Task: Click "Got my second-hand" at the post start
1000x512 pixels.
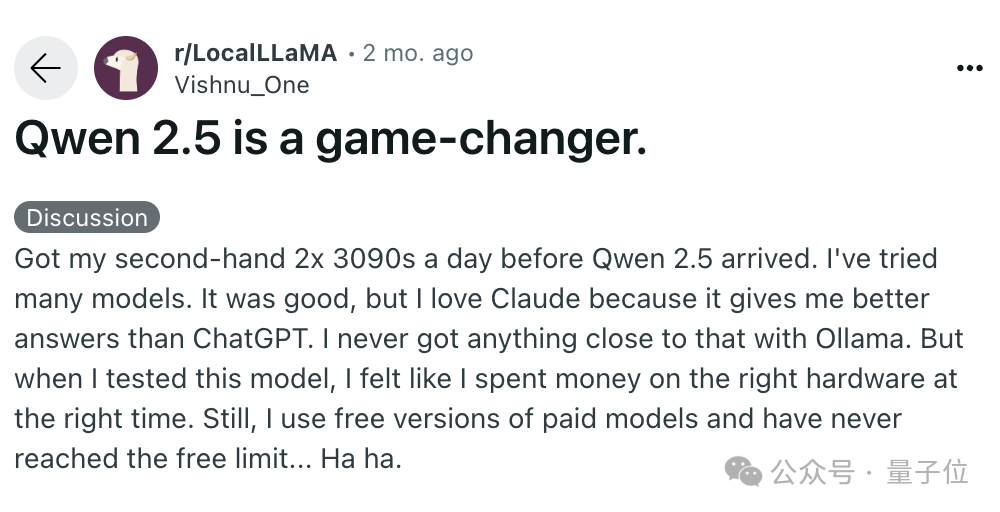Action: tap(150, 259)
